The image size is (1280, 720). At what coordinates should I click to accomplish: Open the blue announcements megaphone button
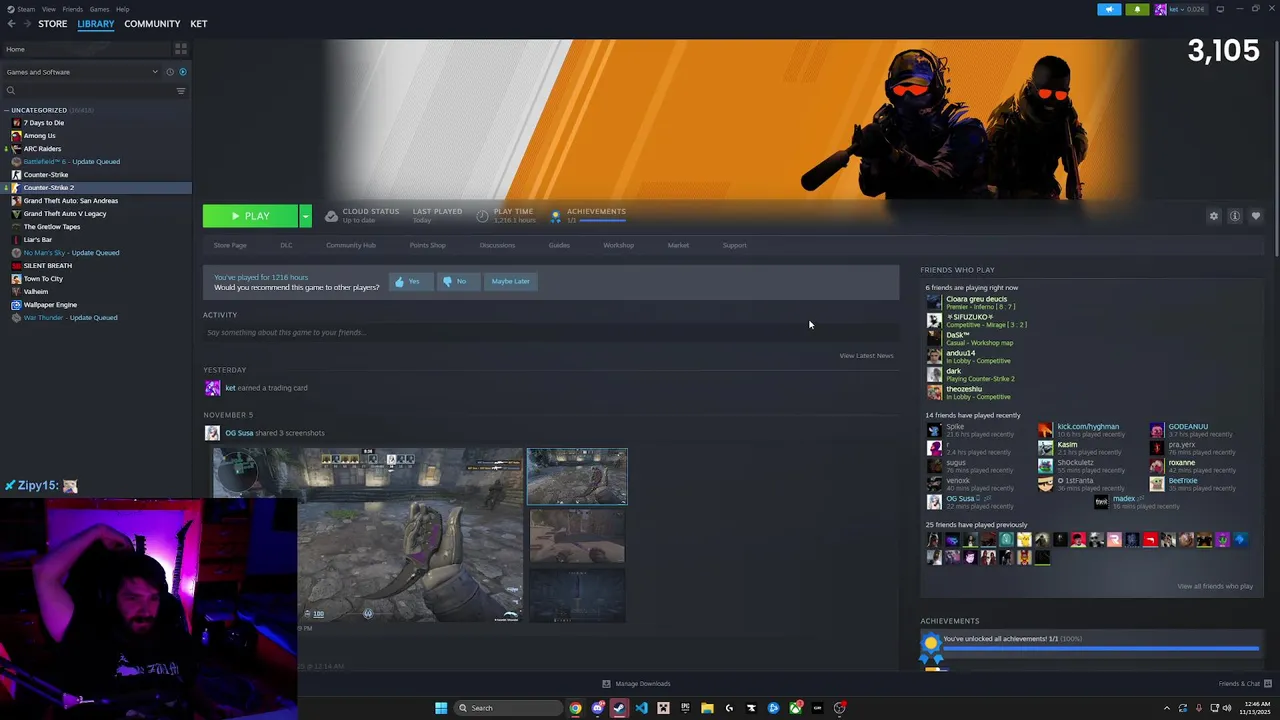[x=1109, y=9]
